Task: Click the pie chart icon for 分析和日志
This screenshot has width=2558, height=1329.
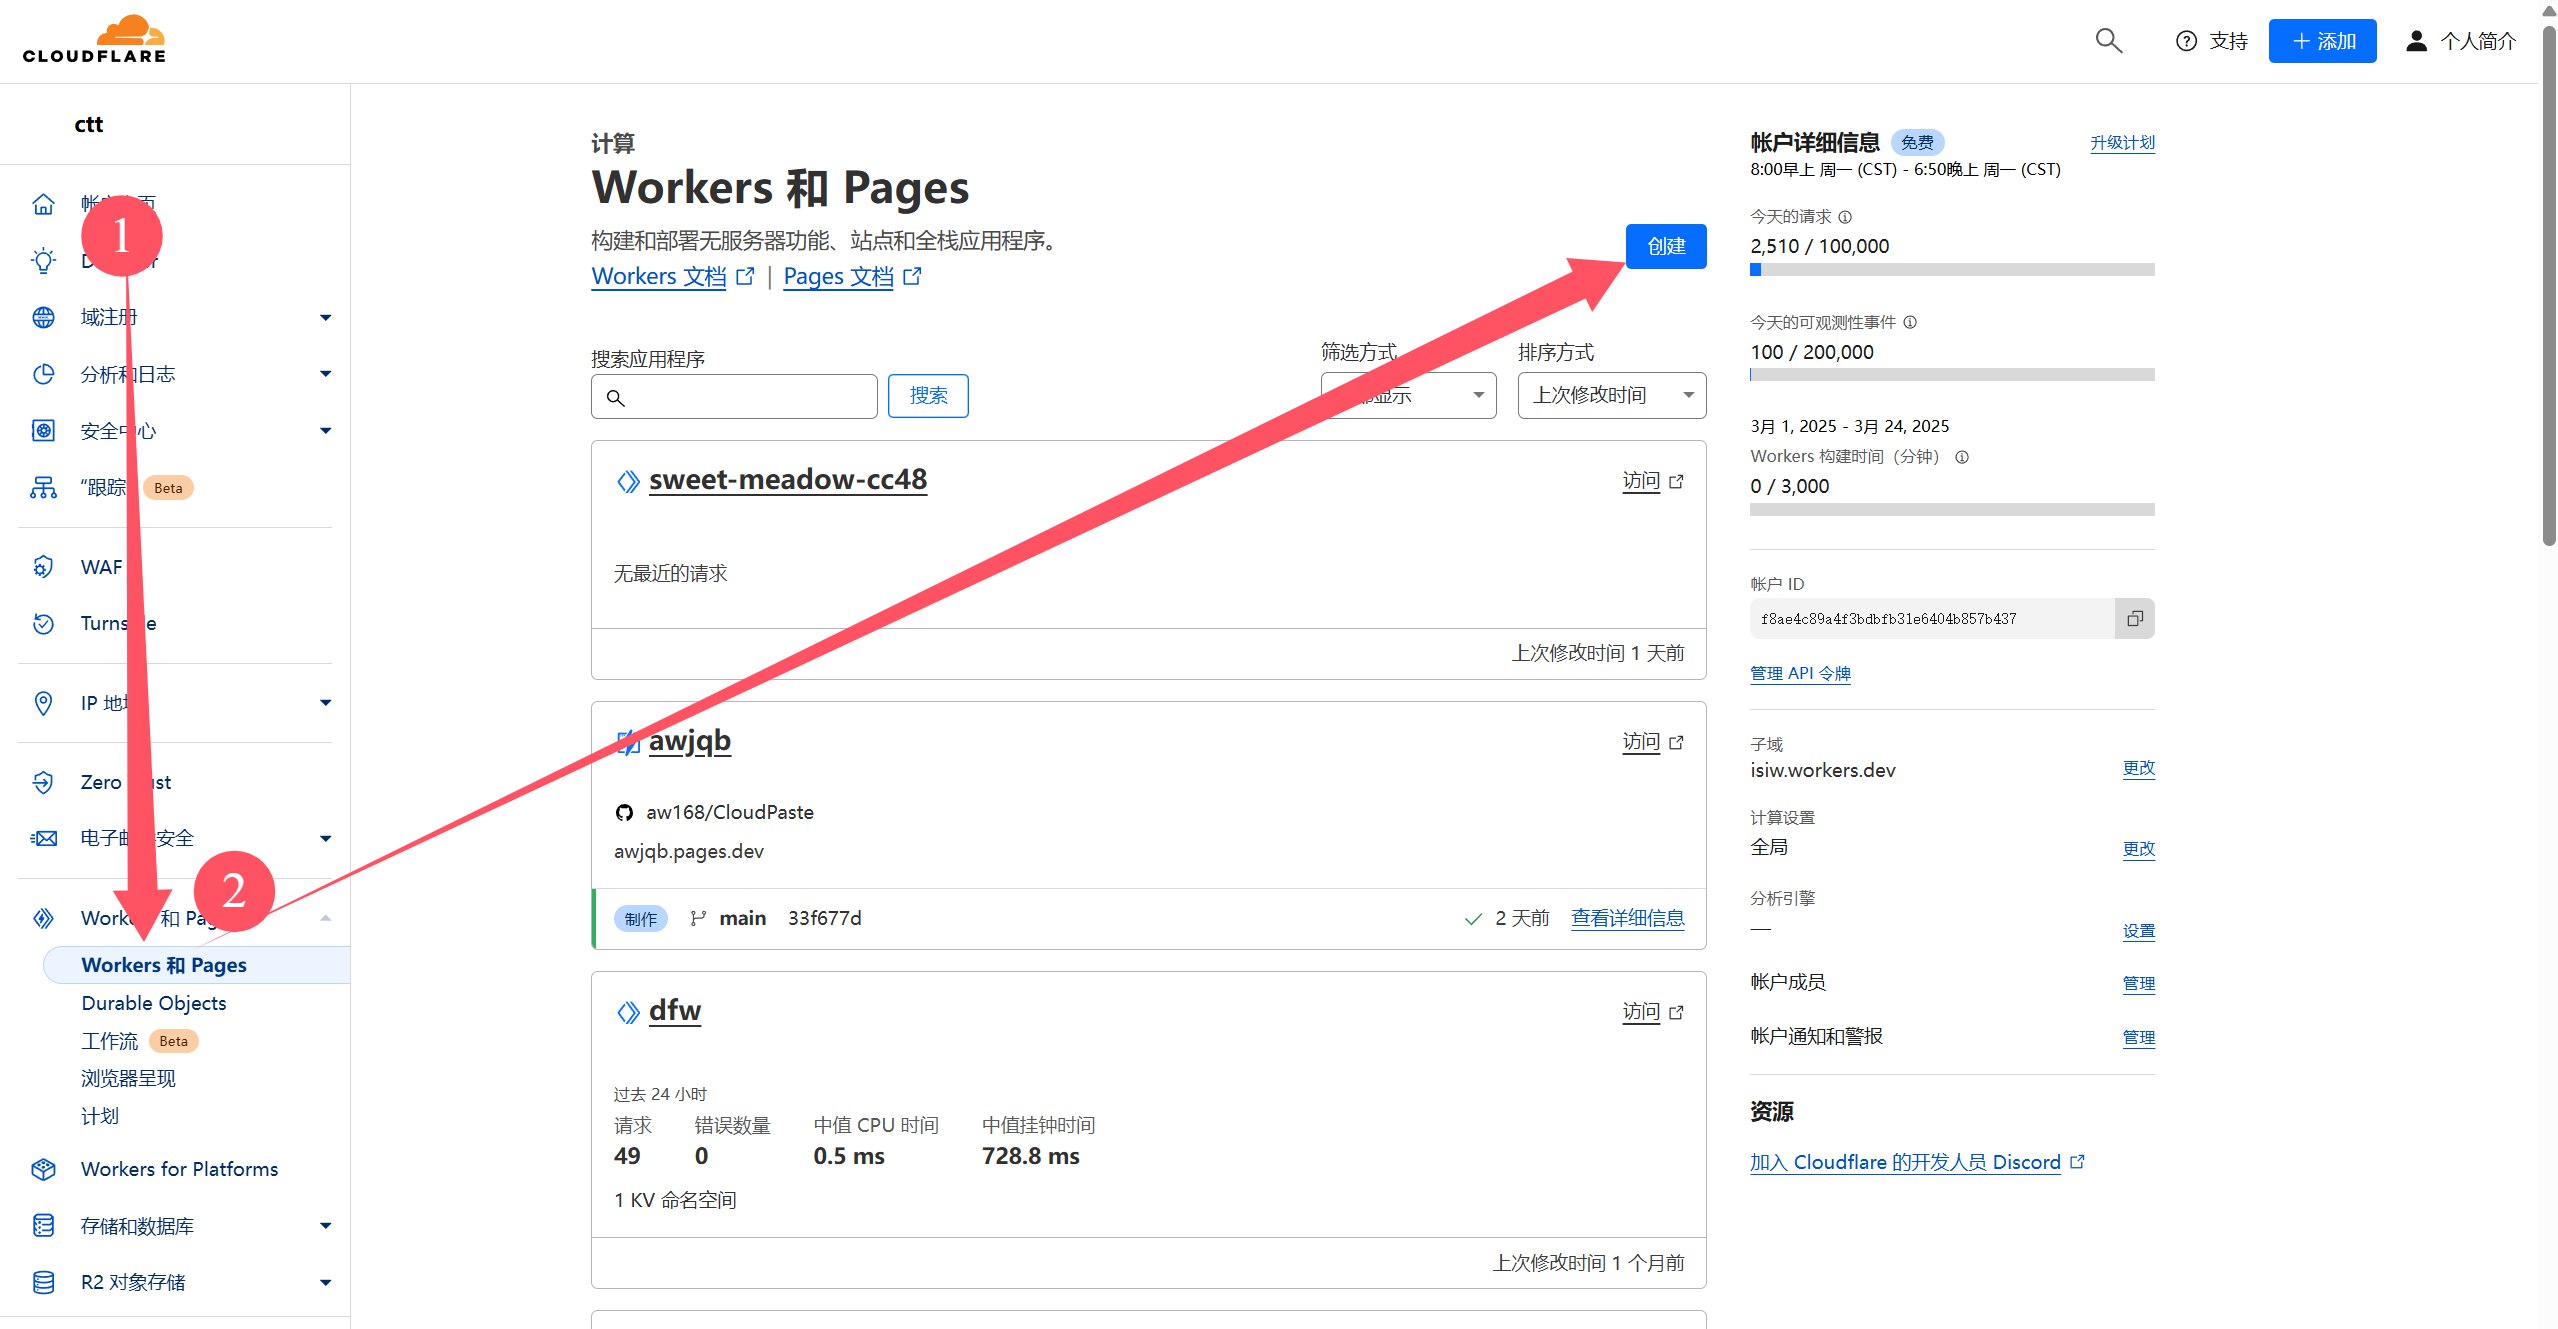Action: click(x=43, y=374)
